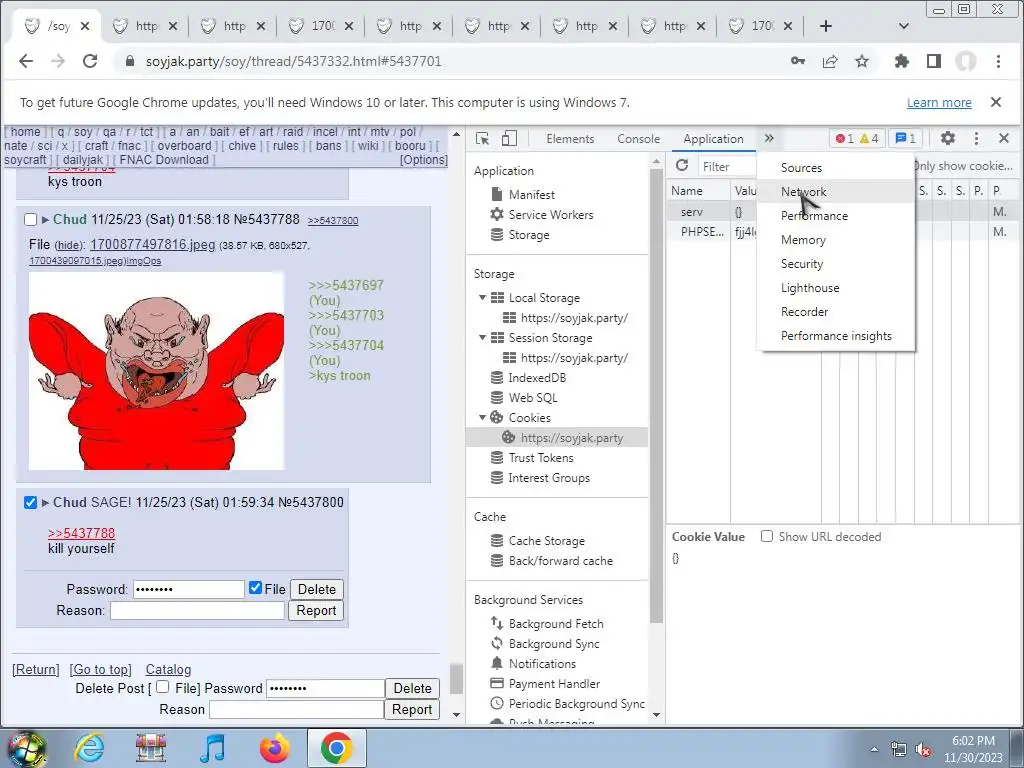This screenshot has width=1024, height=768.
Task: Collapse the Local Storage tree node
Action: point(482,298)
